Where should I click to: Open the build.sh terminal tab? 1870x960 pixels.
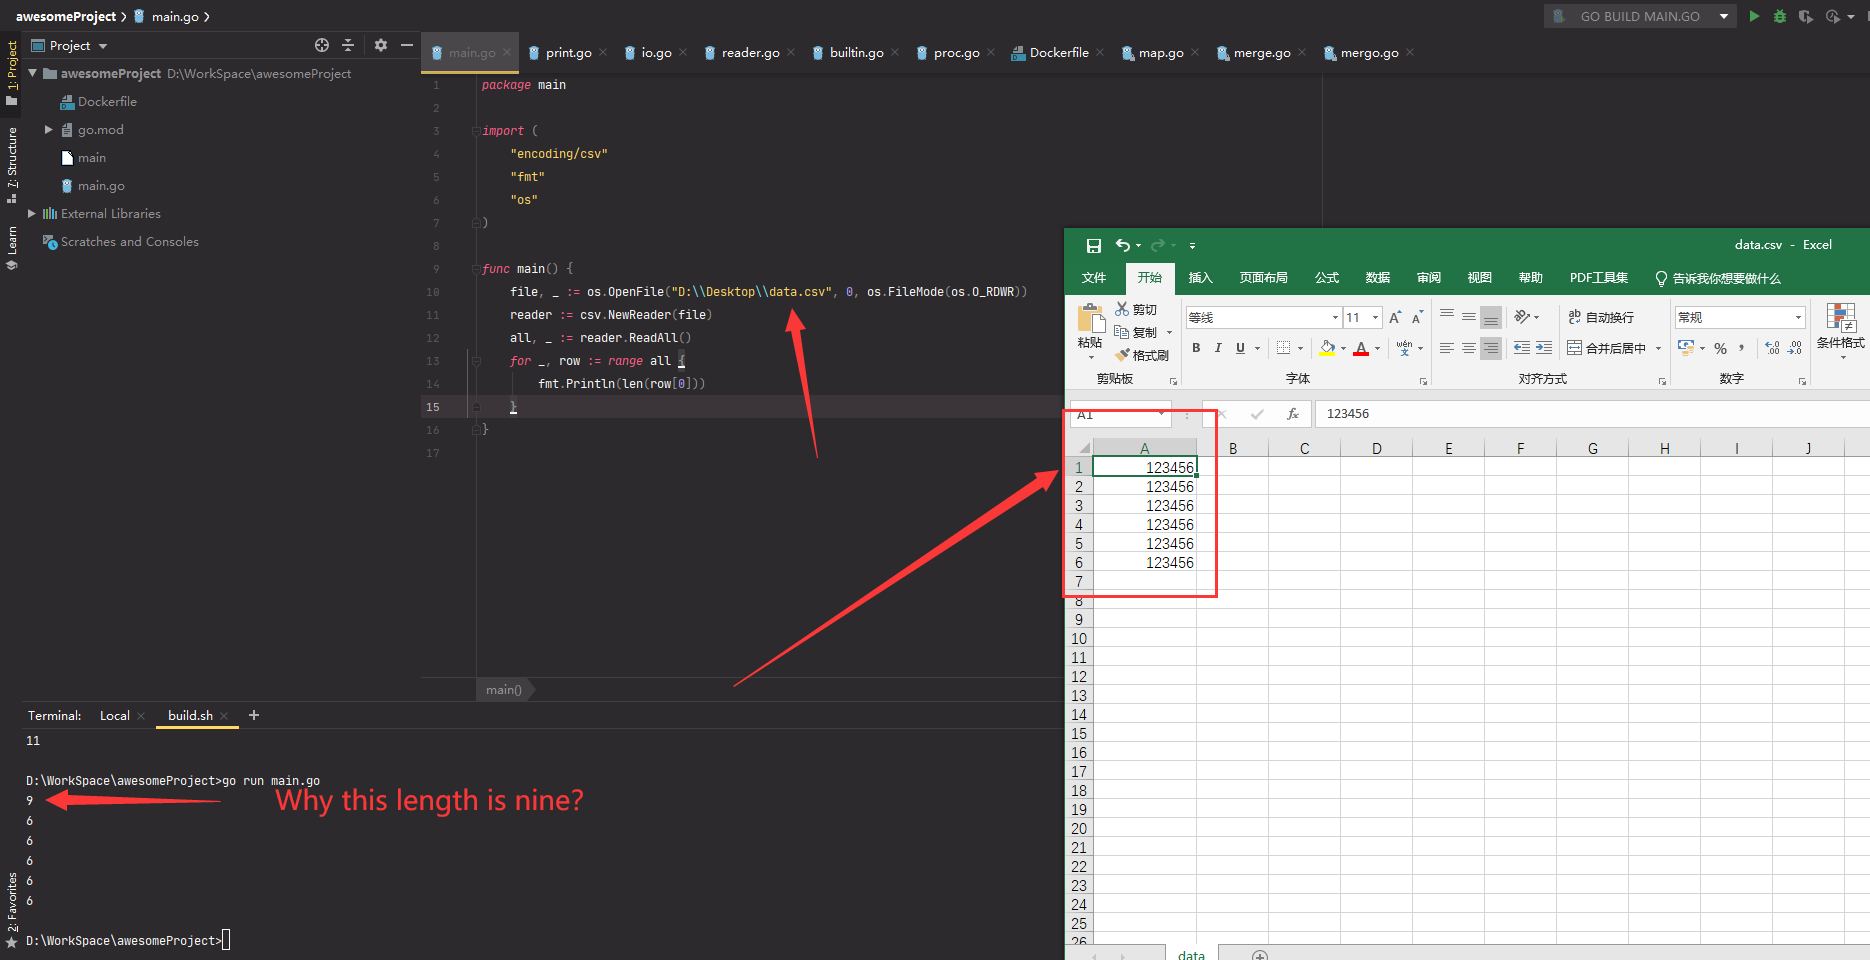coord(190,715)
